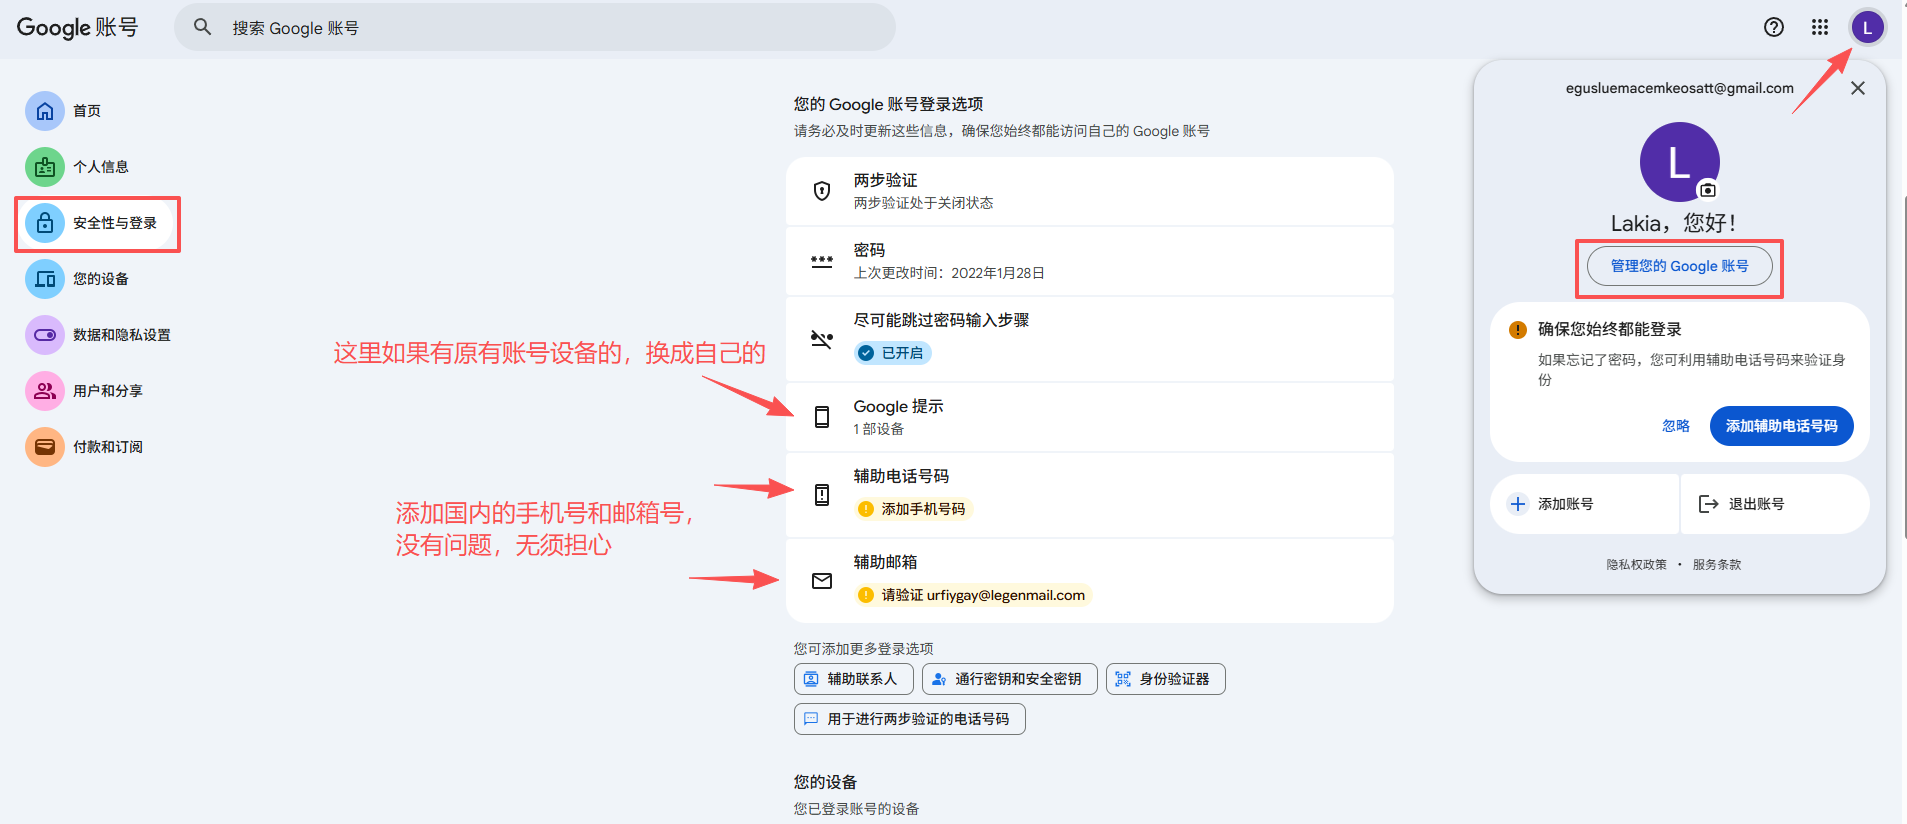Click the 已开启 status chip
Screen dimensions: 1907x824
point(893,353)
